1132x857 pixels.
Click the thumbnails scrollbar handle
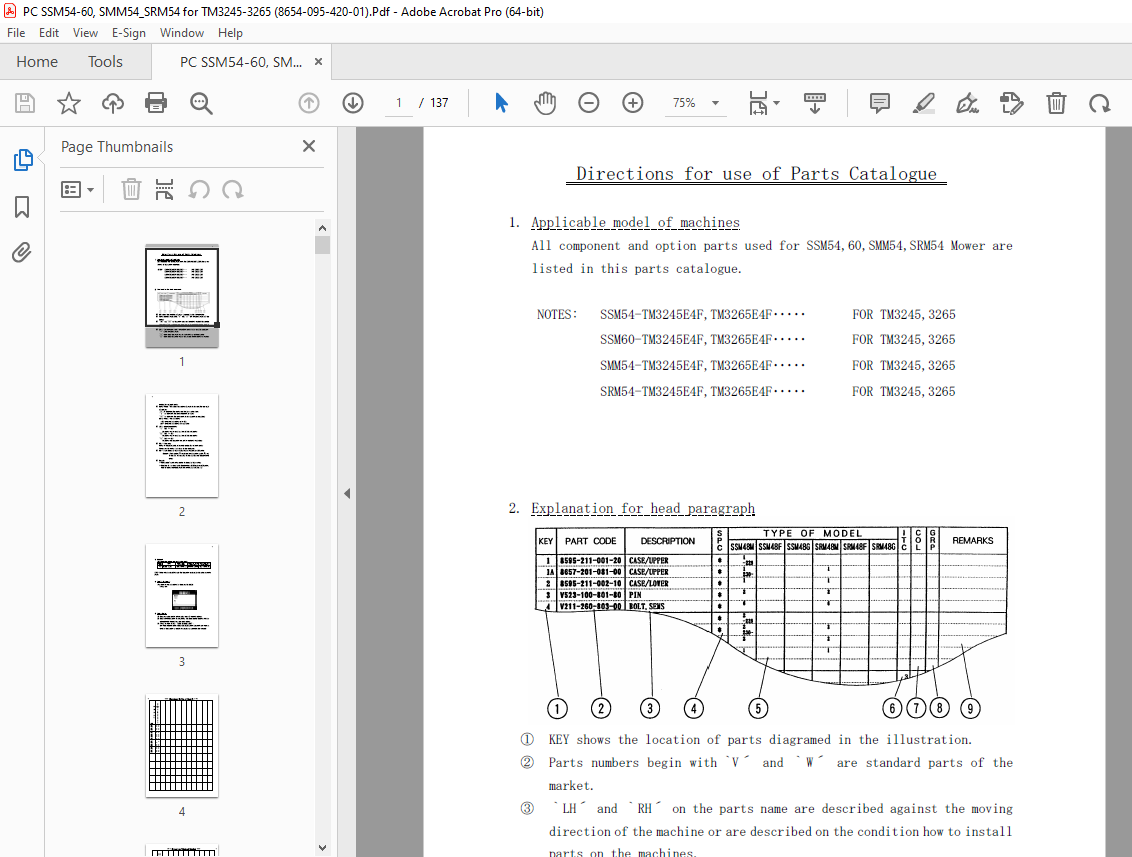coord(323,245)
